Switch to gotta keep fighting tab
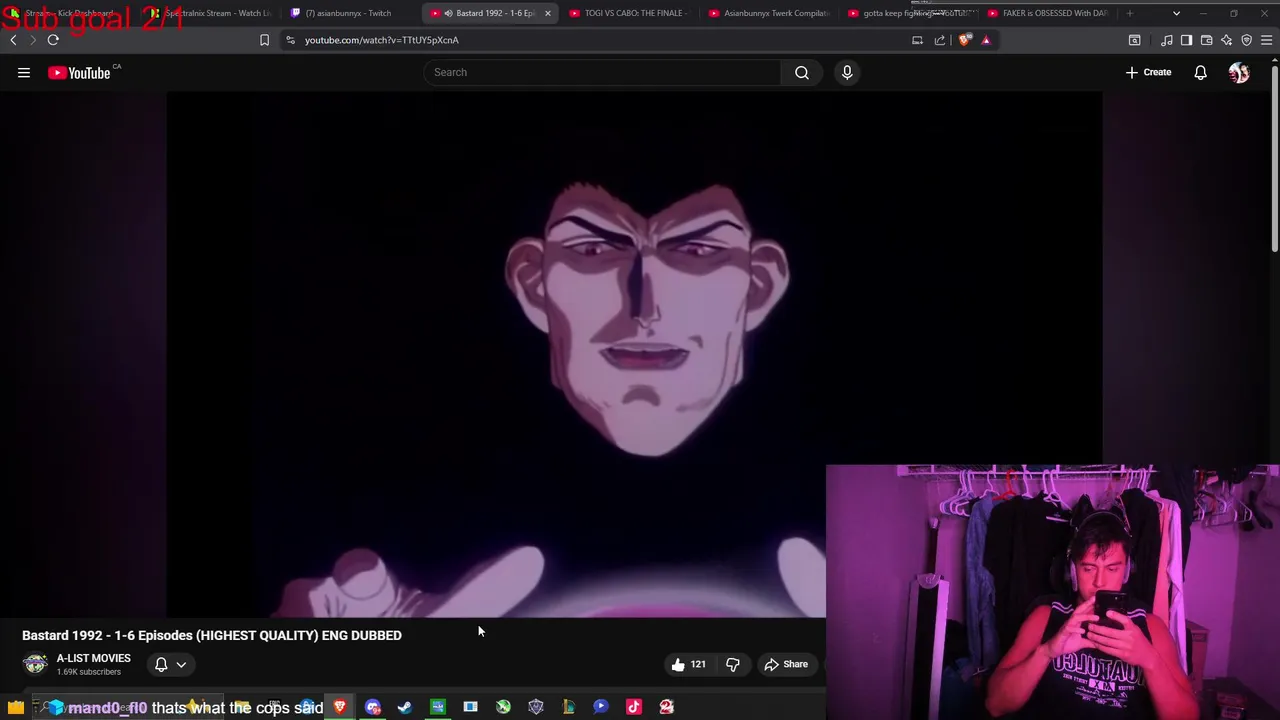The height and width of the screenshot is (720, 1280). pyautogui.click(x=907, y=13)
